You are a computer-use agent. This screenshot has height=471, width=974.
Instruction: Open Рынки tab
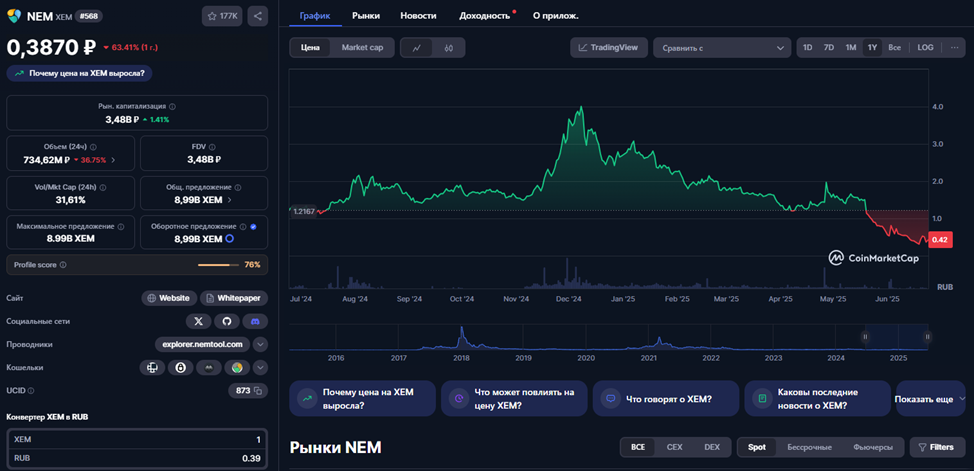point(366,16)
